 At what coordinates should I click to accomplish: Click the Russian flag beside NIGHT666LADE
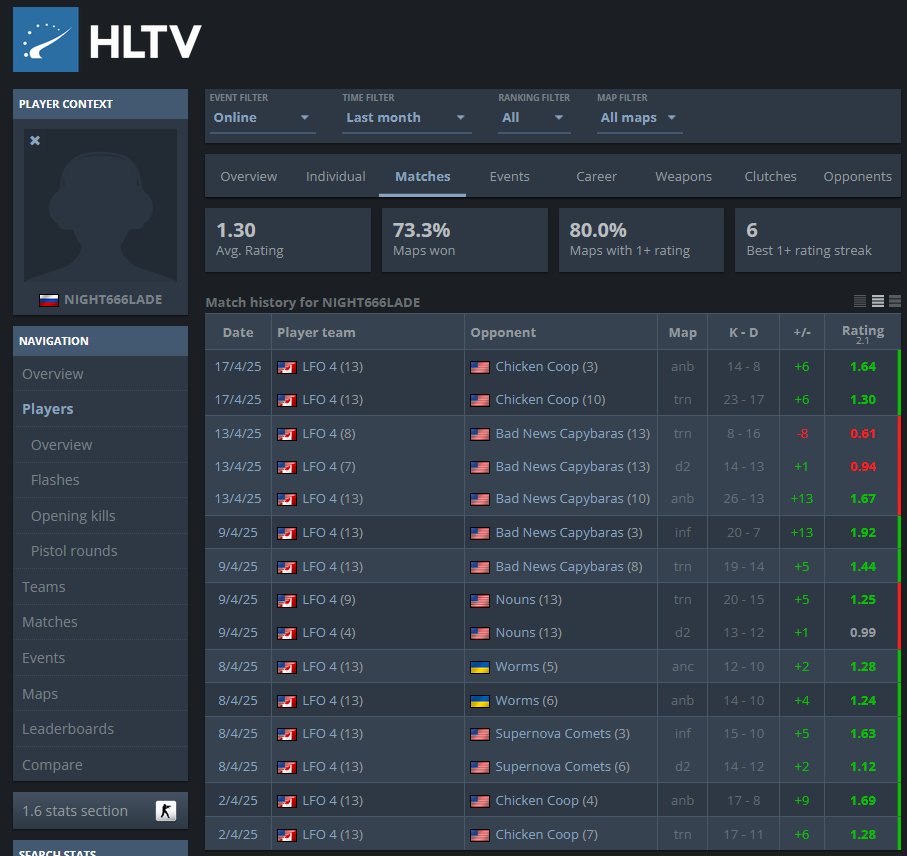(x=49, y=300)
